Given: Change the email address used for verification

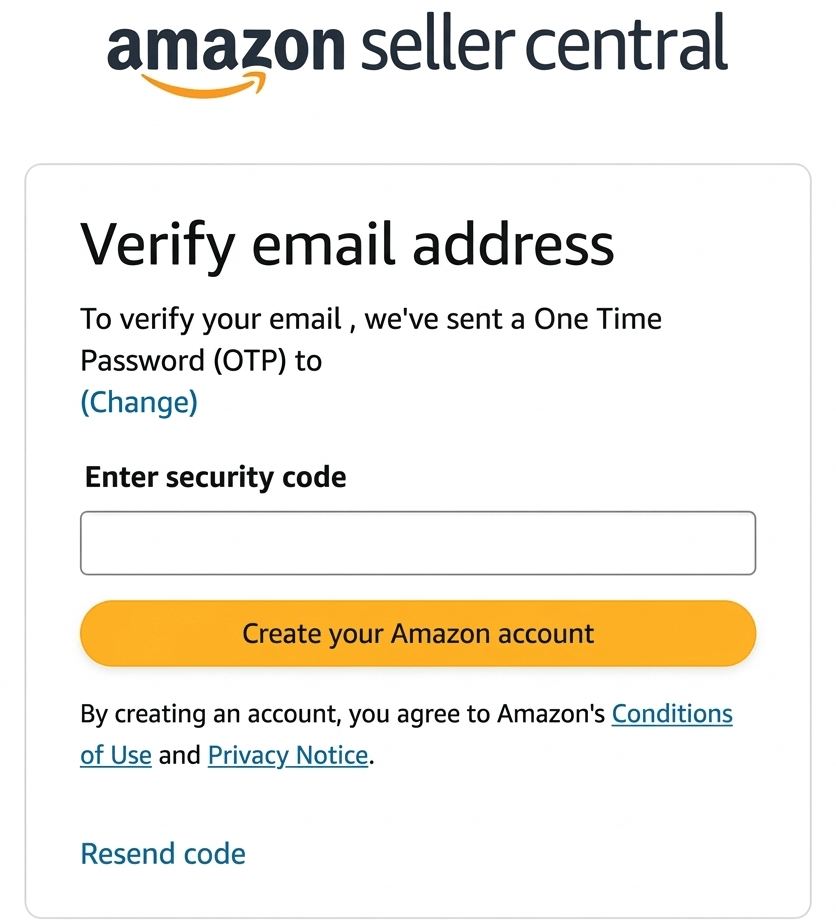Looking at the screenshot, I should point(138,402).
